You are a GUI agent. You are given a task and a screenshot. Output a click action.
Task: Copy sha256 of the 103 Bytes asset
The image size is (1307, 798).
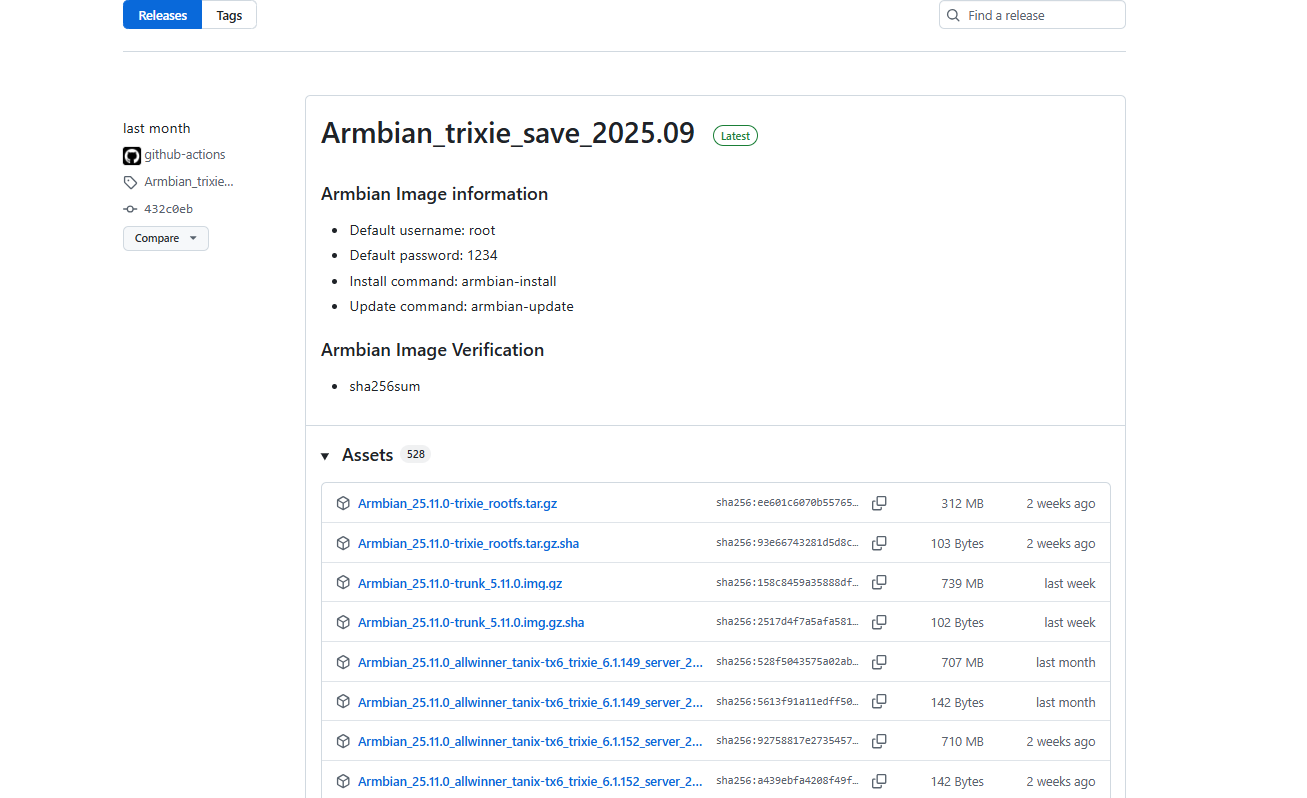point(879,543)
